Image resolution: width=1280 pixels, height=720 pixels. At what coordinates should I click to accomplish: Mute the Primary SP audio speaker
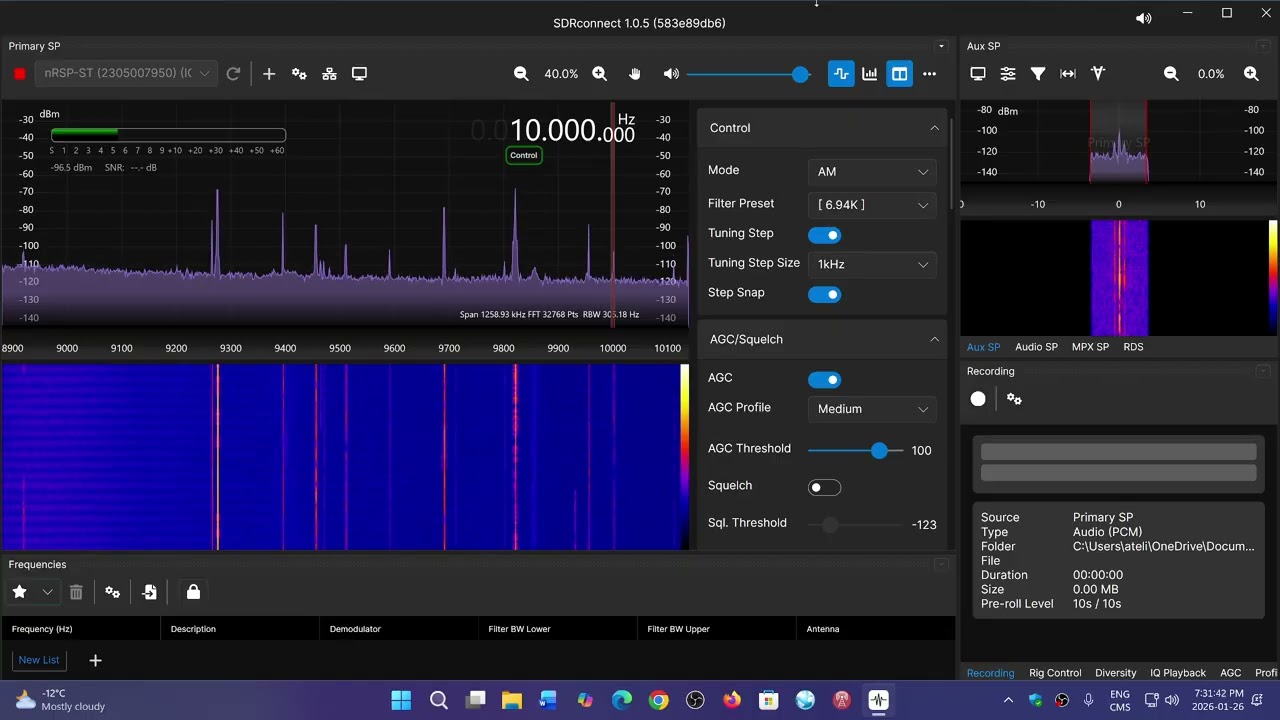coord(671,74)
